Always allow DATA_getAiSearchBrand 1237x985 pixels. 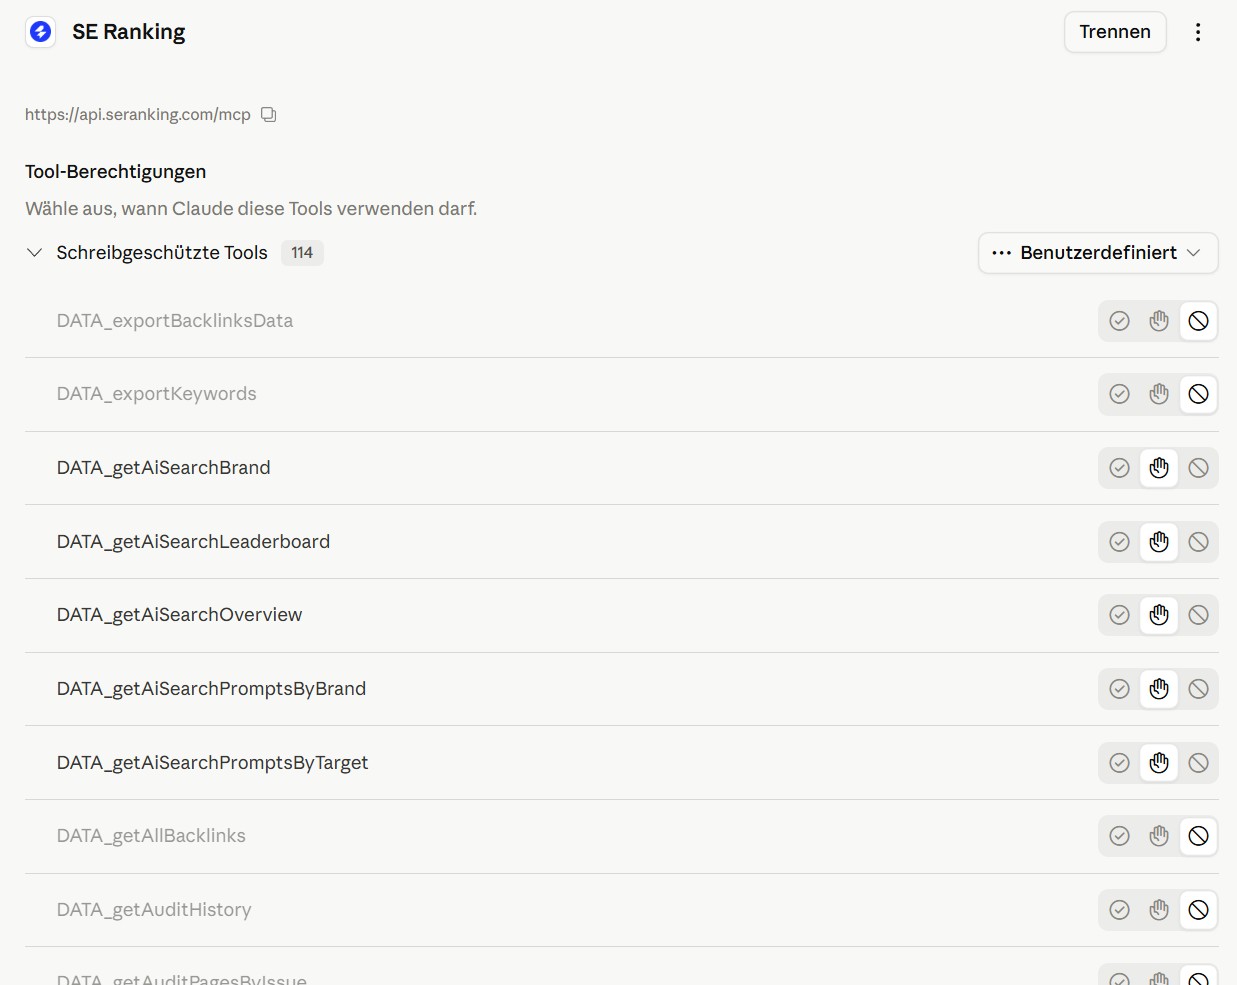[x=1120, y=468]
